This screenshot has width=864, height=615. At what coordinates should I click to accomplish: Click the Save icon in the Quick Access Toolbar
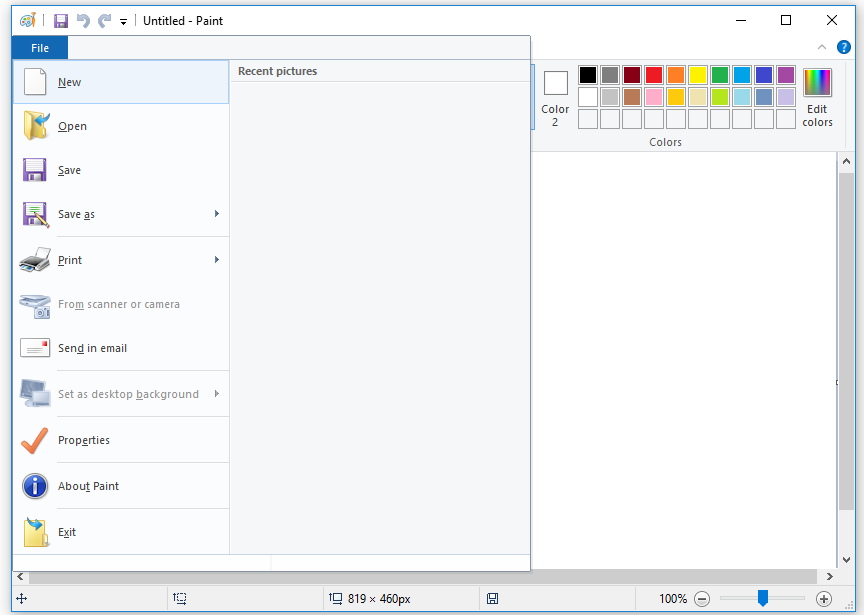tap(60, 20)
